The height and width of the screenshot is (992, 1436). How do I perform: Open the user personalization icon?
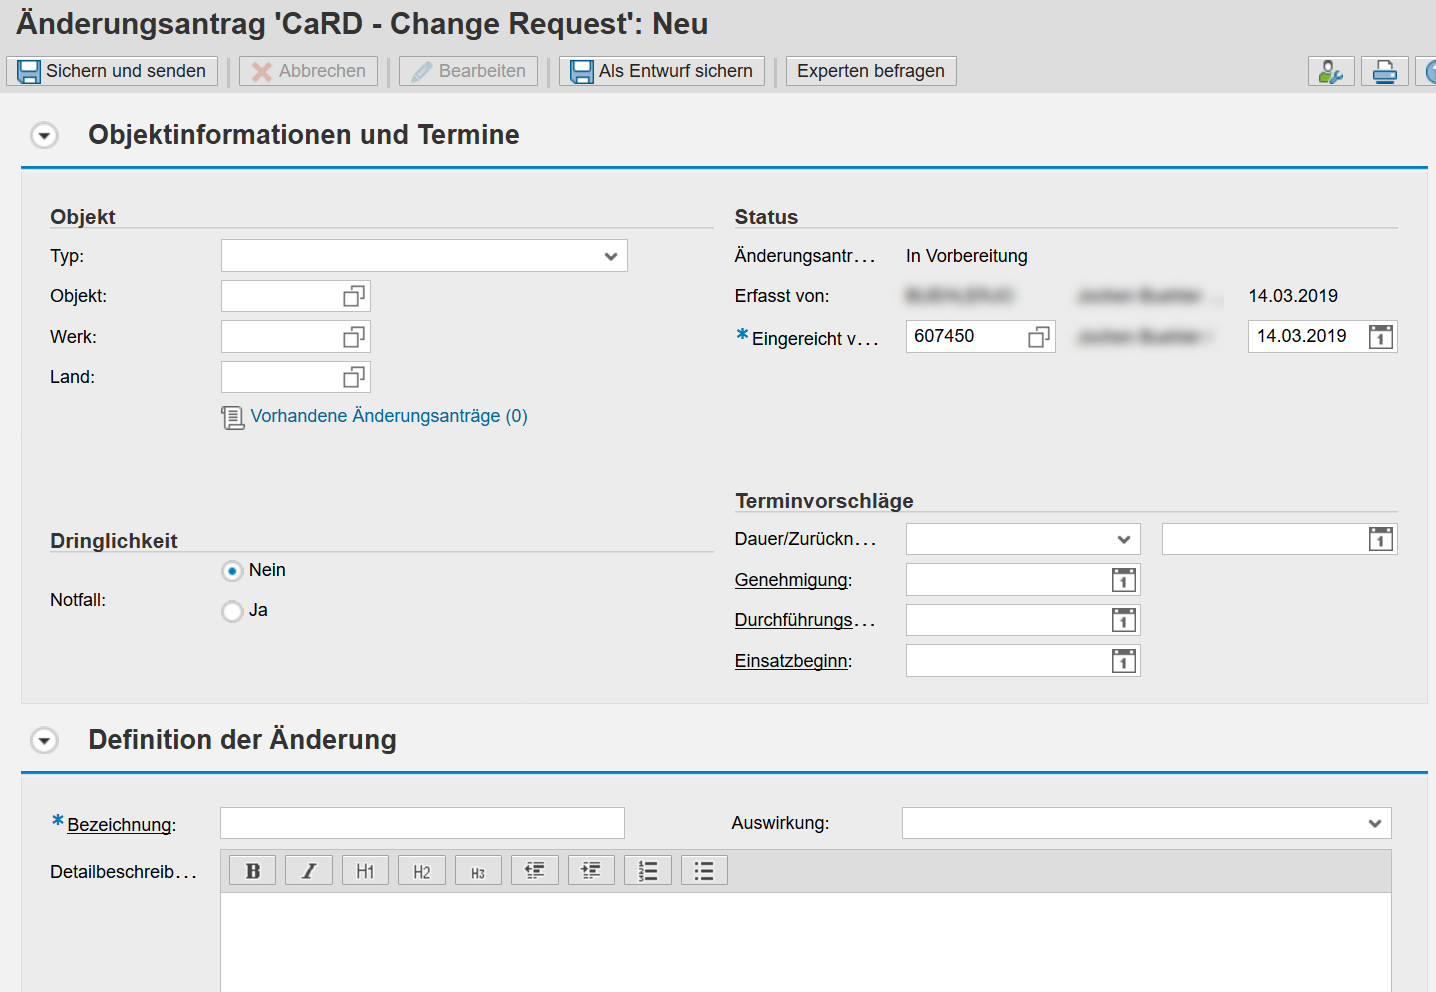tap(1331, 71)
